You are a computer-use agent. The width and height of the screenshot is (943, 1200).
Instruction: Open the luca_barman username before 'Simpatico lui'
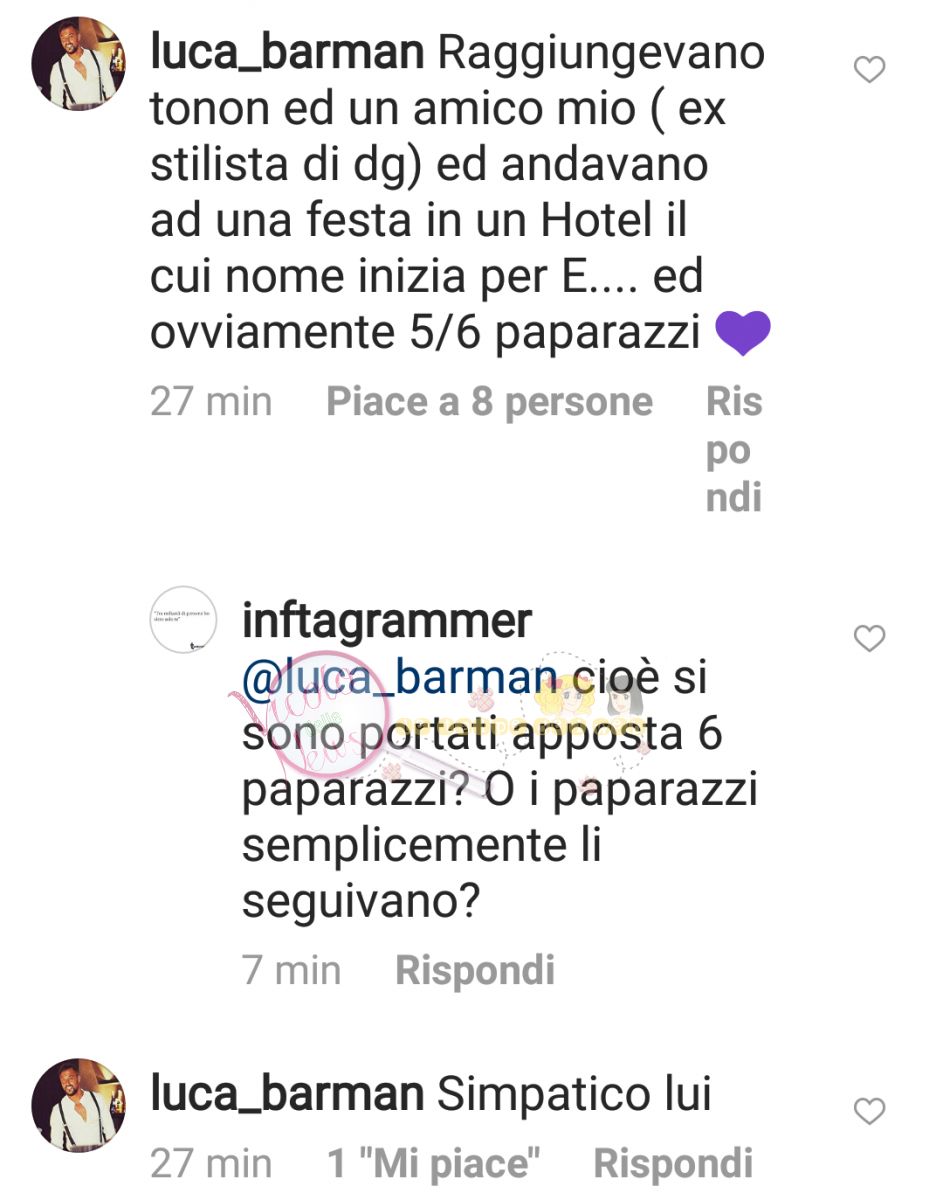click(287, 1095)
